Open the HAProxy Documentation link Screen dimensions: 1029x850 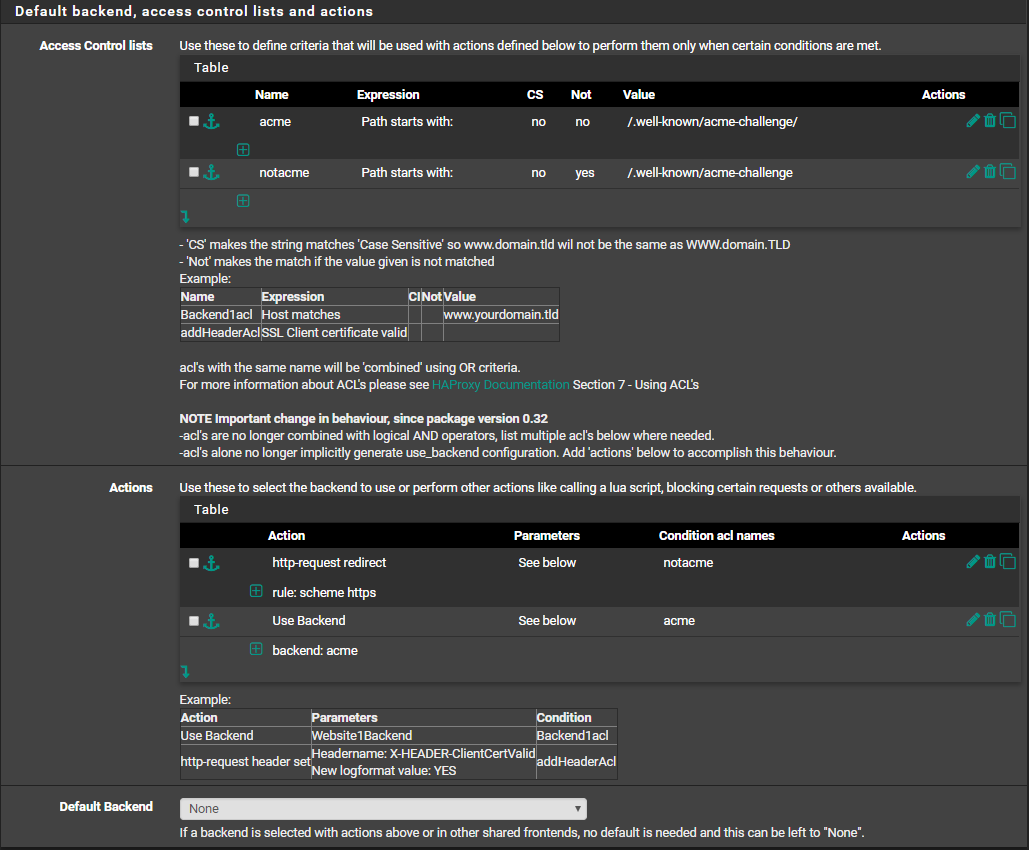point(500,385)
